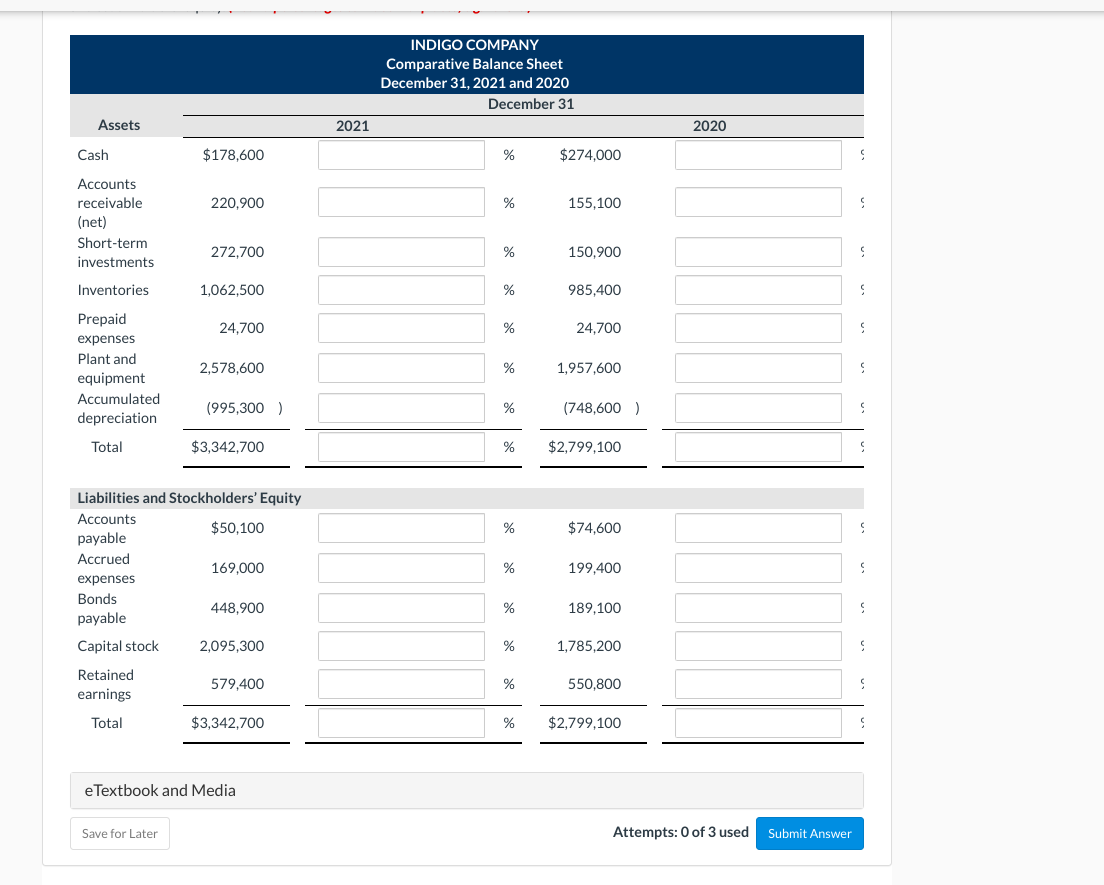Click the 2020 Capital stock percentage input
1104x885 pixels.
pos(758,646)
